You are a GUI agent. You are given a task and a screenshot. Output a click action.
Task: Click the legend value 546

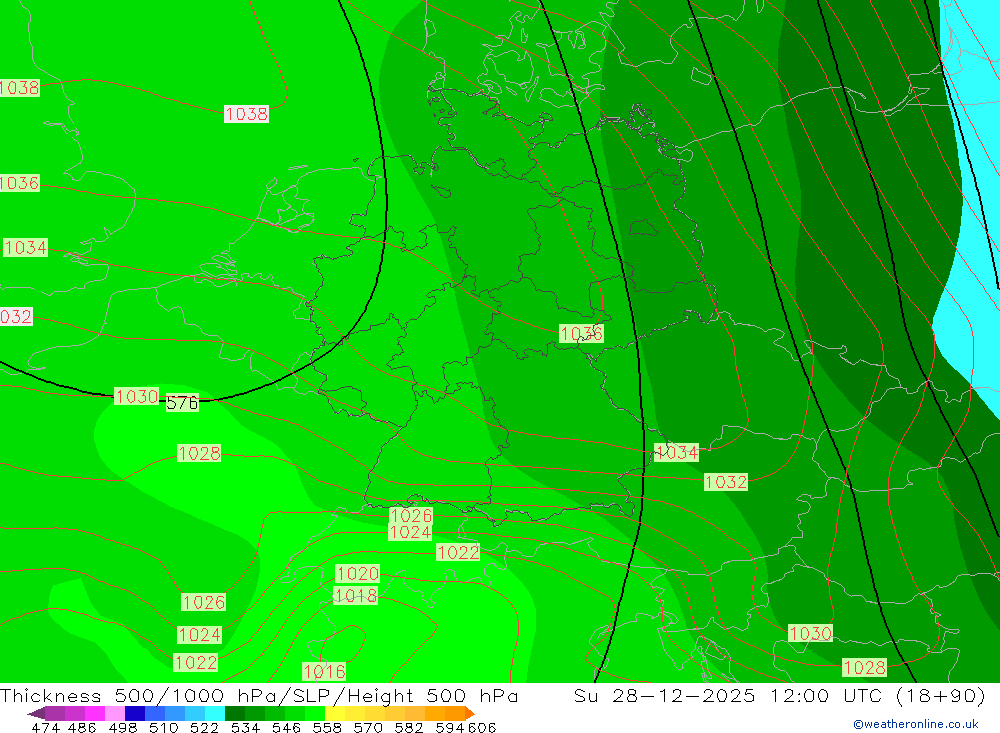click(286, 728)
